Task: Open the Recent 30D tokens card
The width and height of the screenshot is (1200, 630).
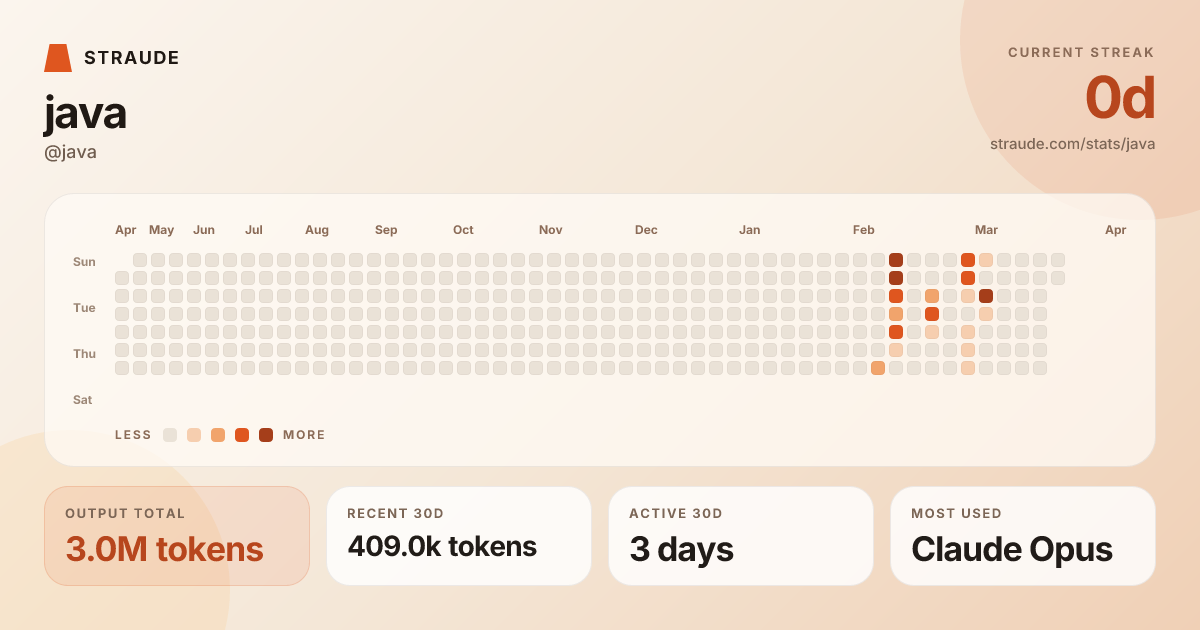Action: pos(459,536)
